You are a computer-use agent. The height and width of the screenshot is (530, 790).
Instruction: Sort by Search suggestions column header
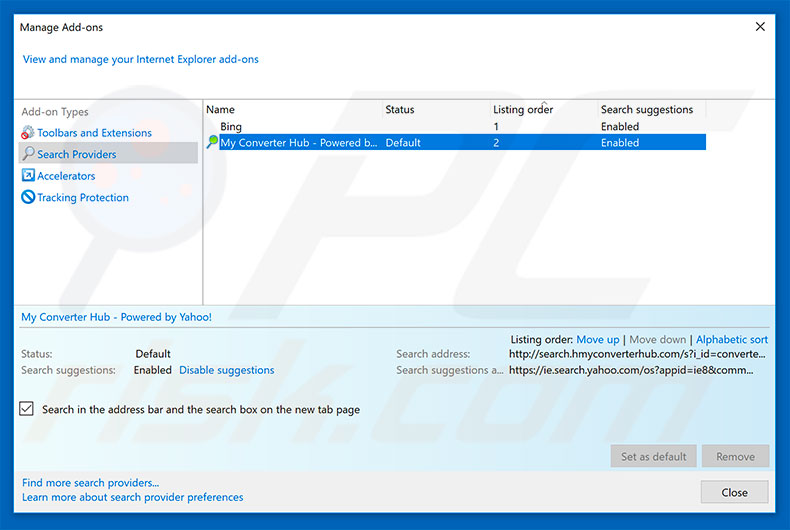[647, 109]
